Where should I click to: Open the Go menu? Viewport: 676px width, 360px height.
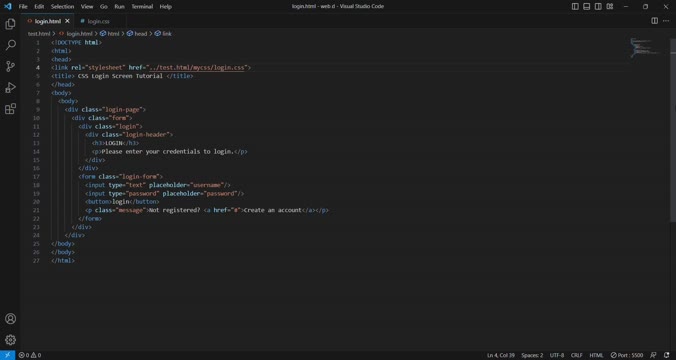click(104, 6)
